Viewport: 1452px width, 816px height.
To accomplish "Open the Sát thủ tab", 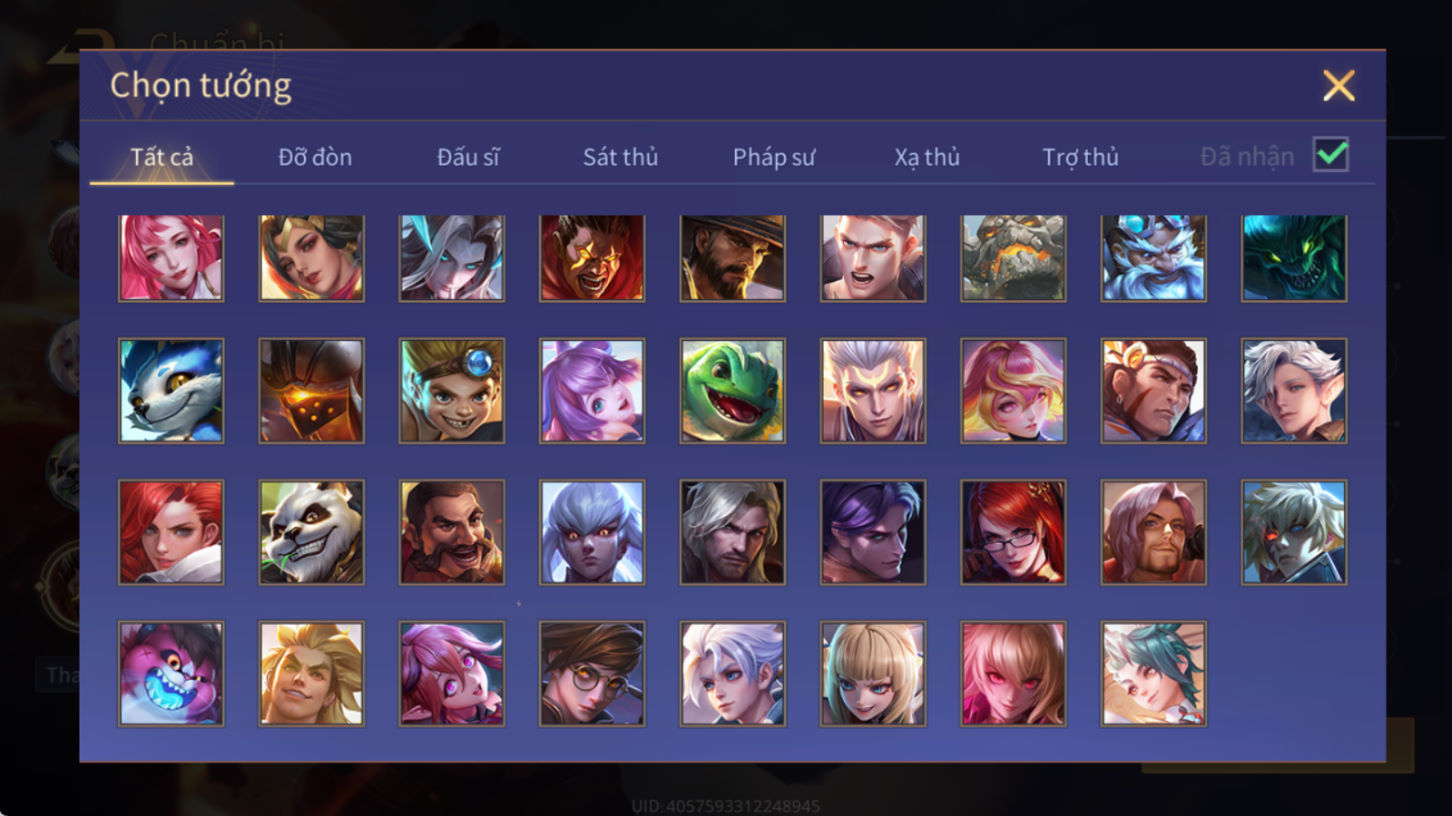I will coord(620,157).
